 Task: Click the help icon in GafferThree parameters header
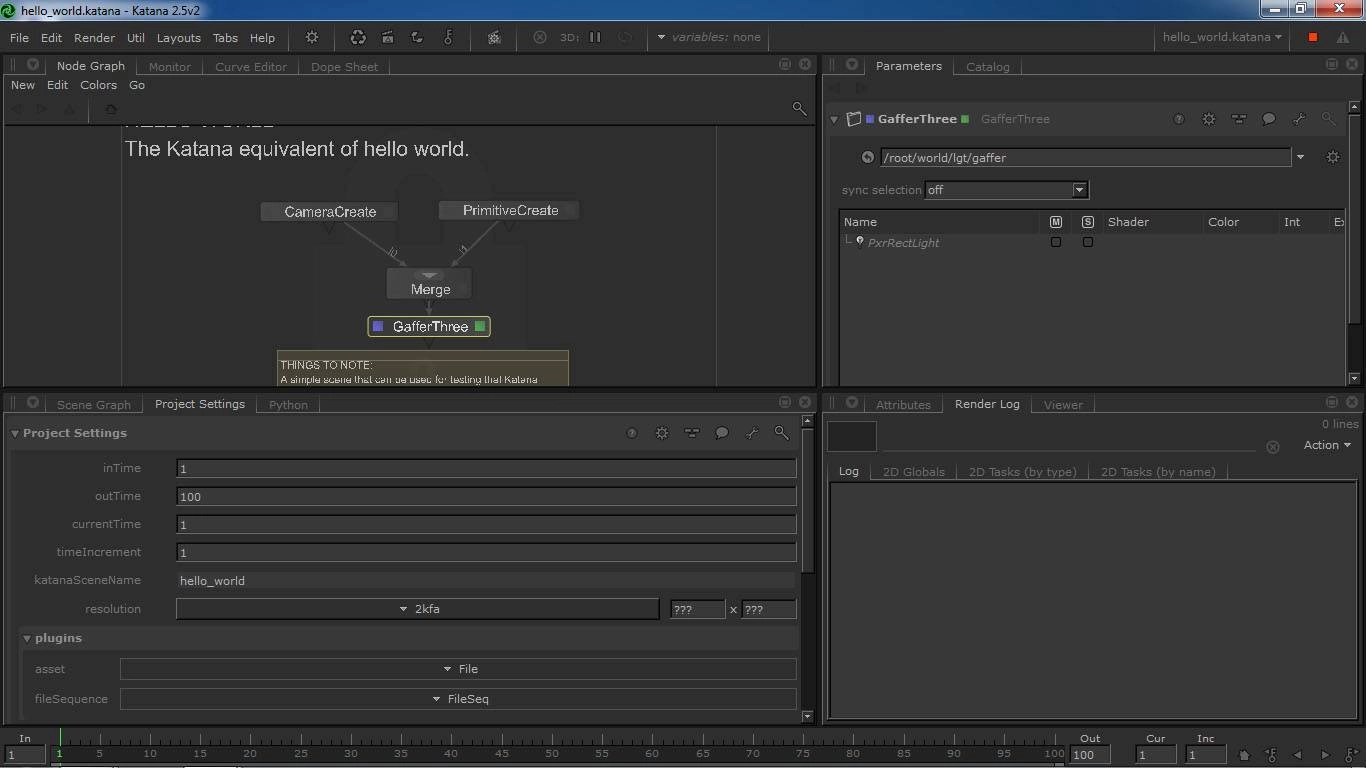pos(1179,119)
